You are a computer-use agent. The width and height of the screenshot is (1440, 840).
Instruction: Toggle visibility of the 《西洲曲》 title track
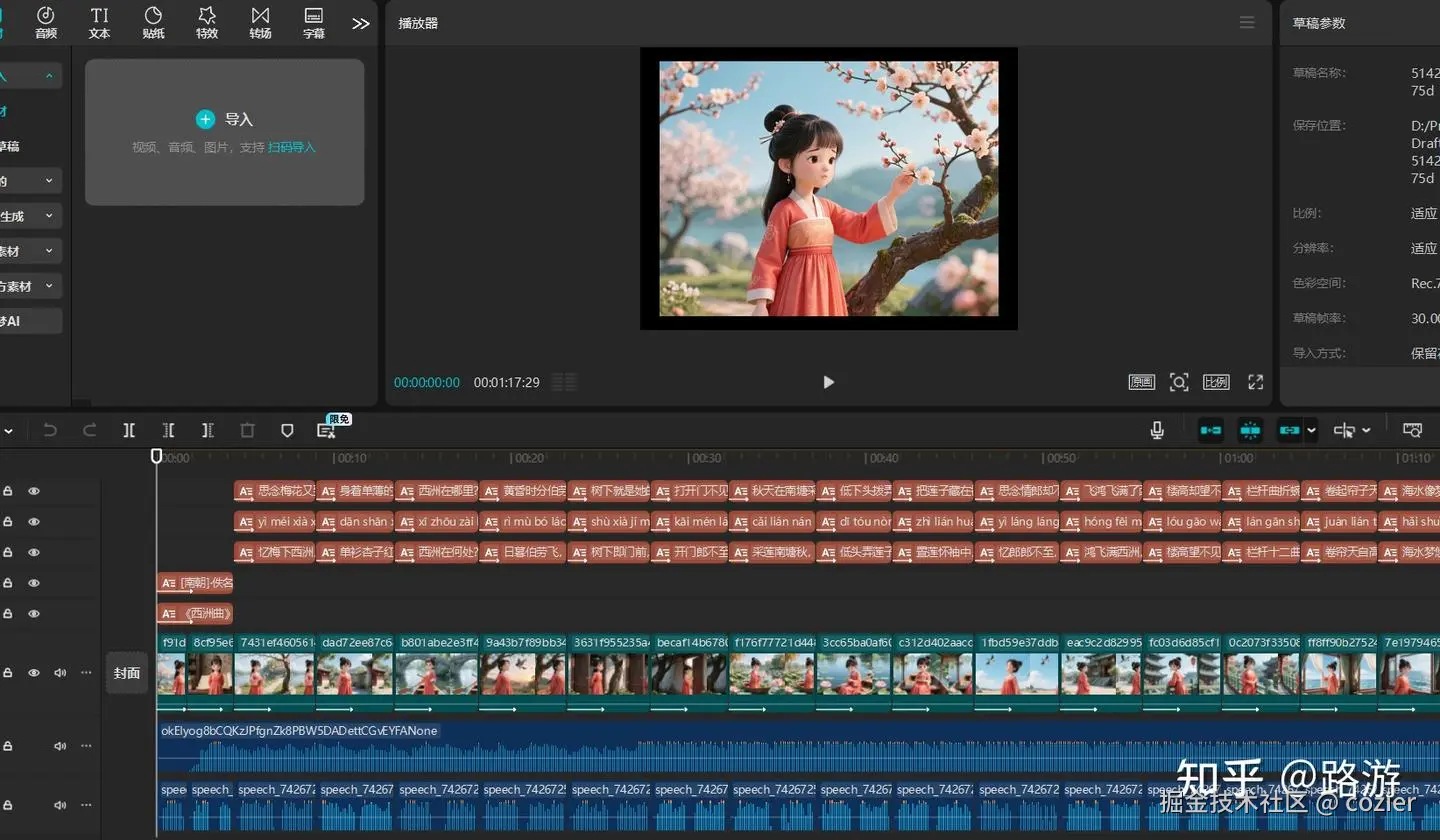pos(34,613)
